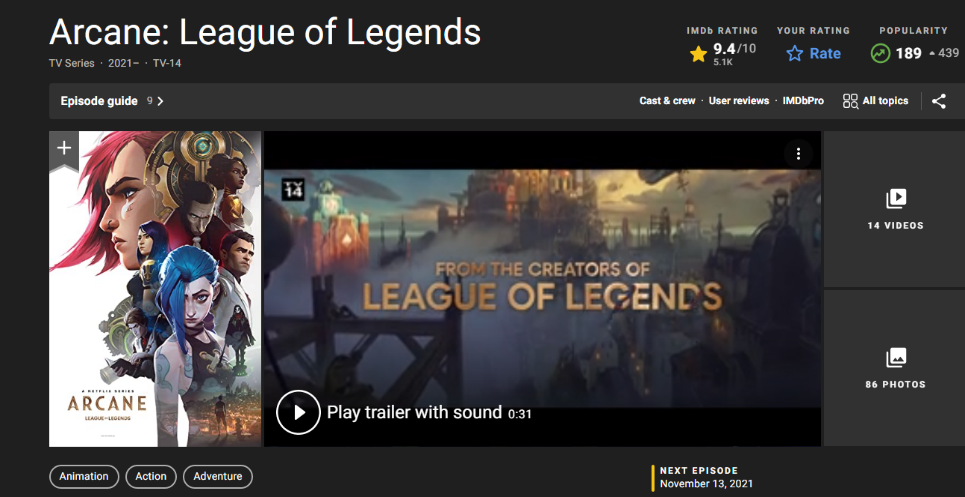The height and width of the screenshot is (497, 965).
Task: Select the Action genre chip
Action: (151, 476)
